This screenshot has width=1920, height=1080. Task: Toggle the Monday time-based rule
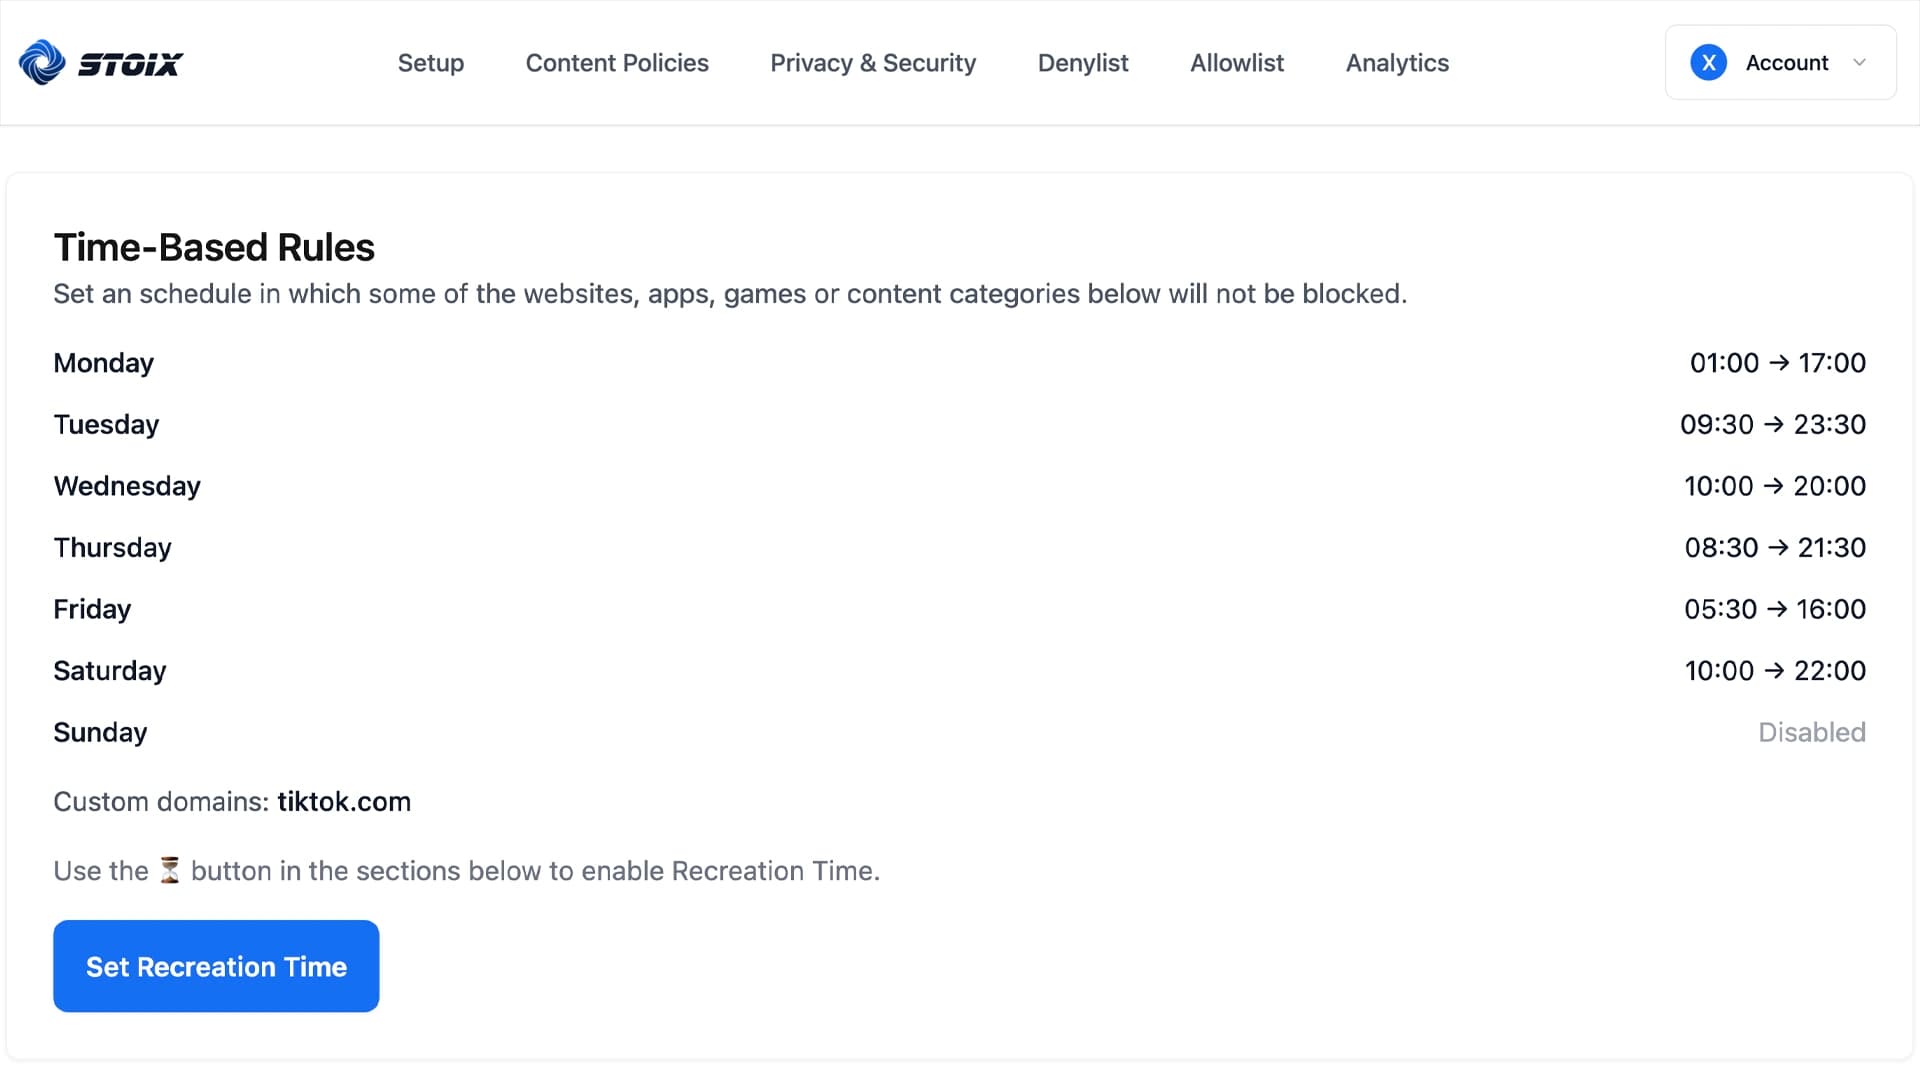103,362
